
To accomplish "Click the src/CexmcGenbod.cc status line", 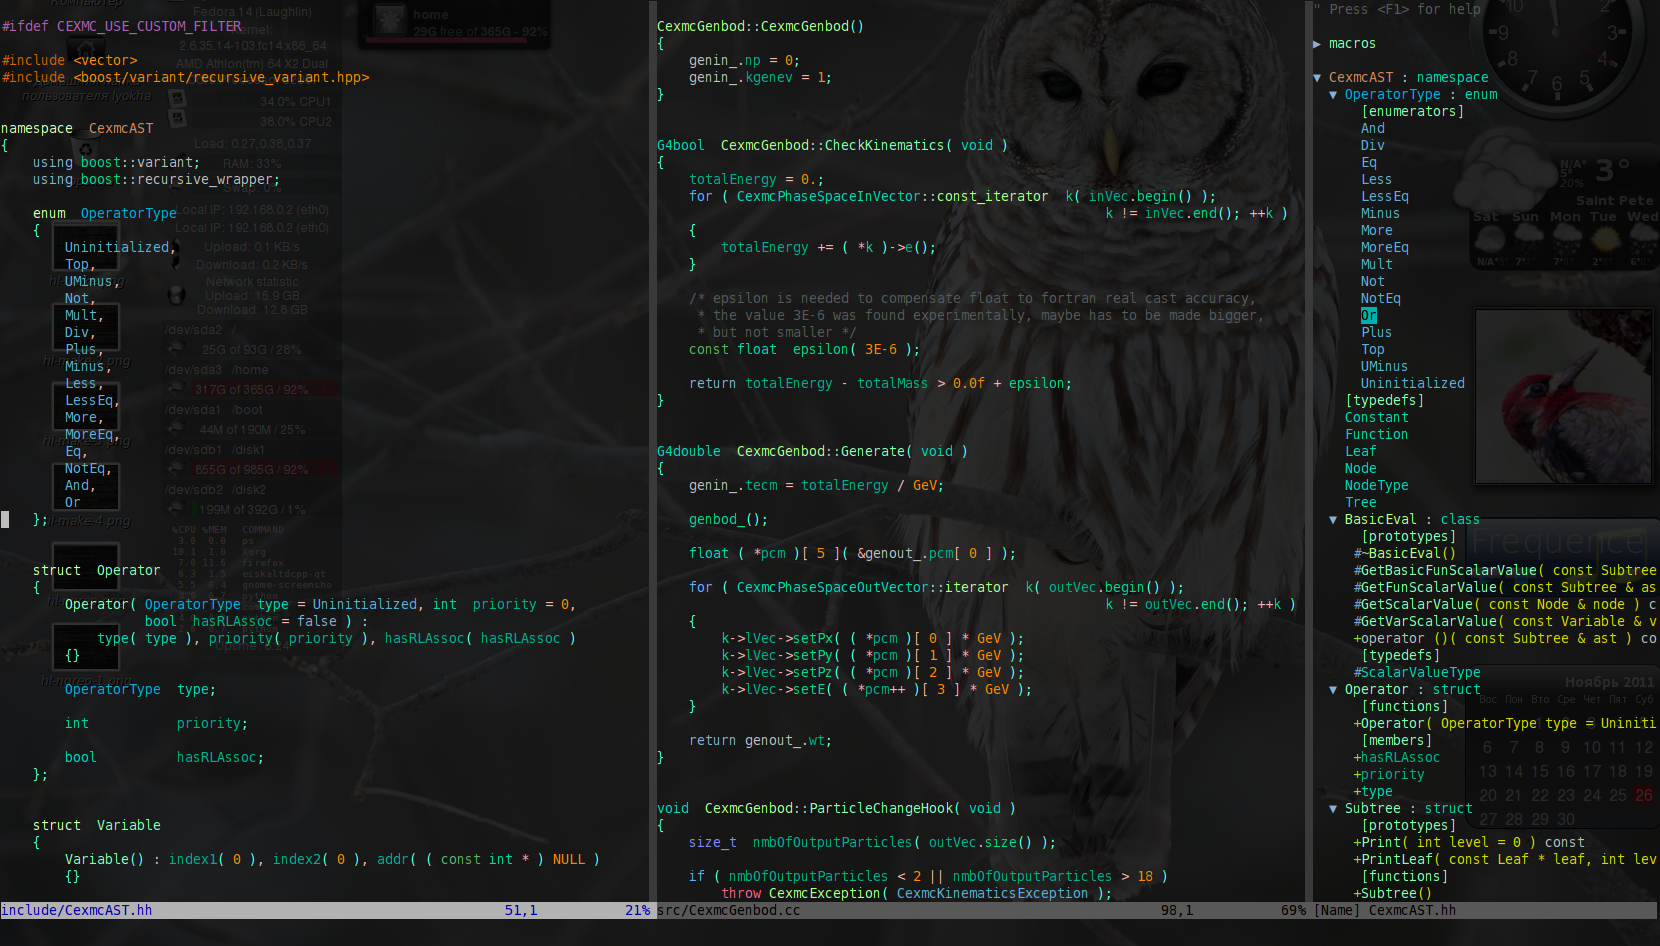I will pos(981,910).
